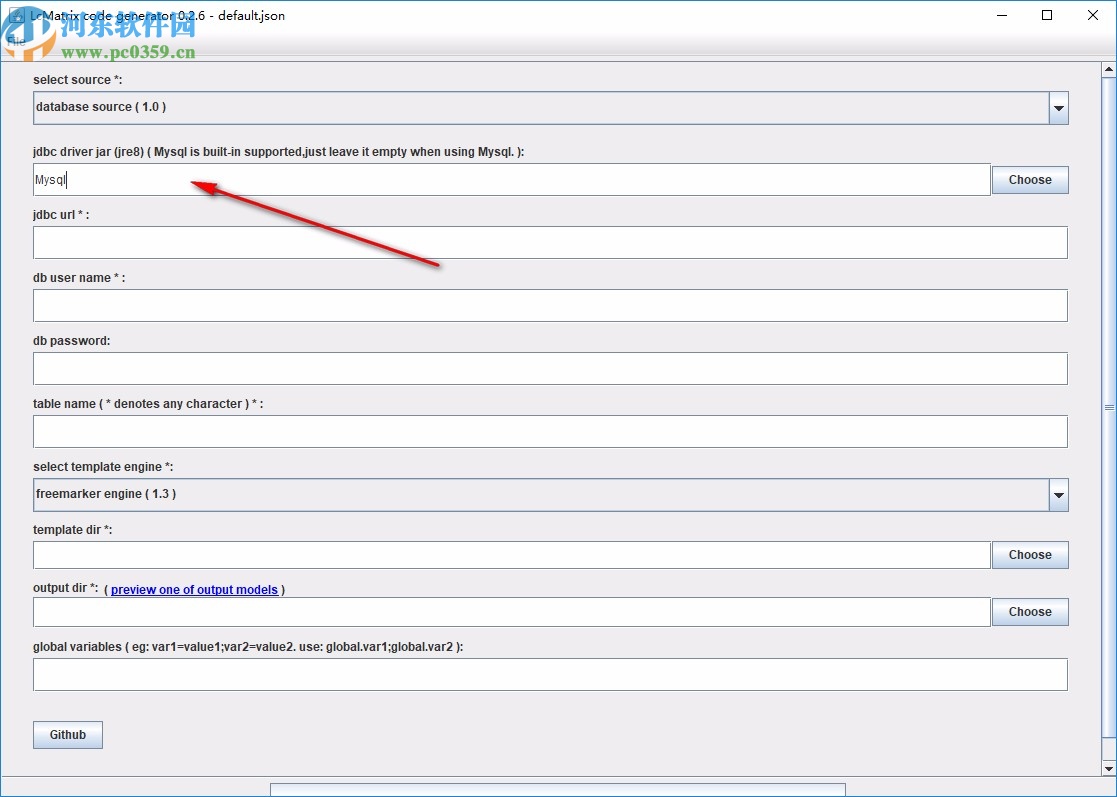Click the jdbc driver jar field containing Mysql
1117x797 pixels.
pyautogui.click(x=511, y=179)
